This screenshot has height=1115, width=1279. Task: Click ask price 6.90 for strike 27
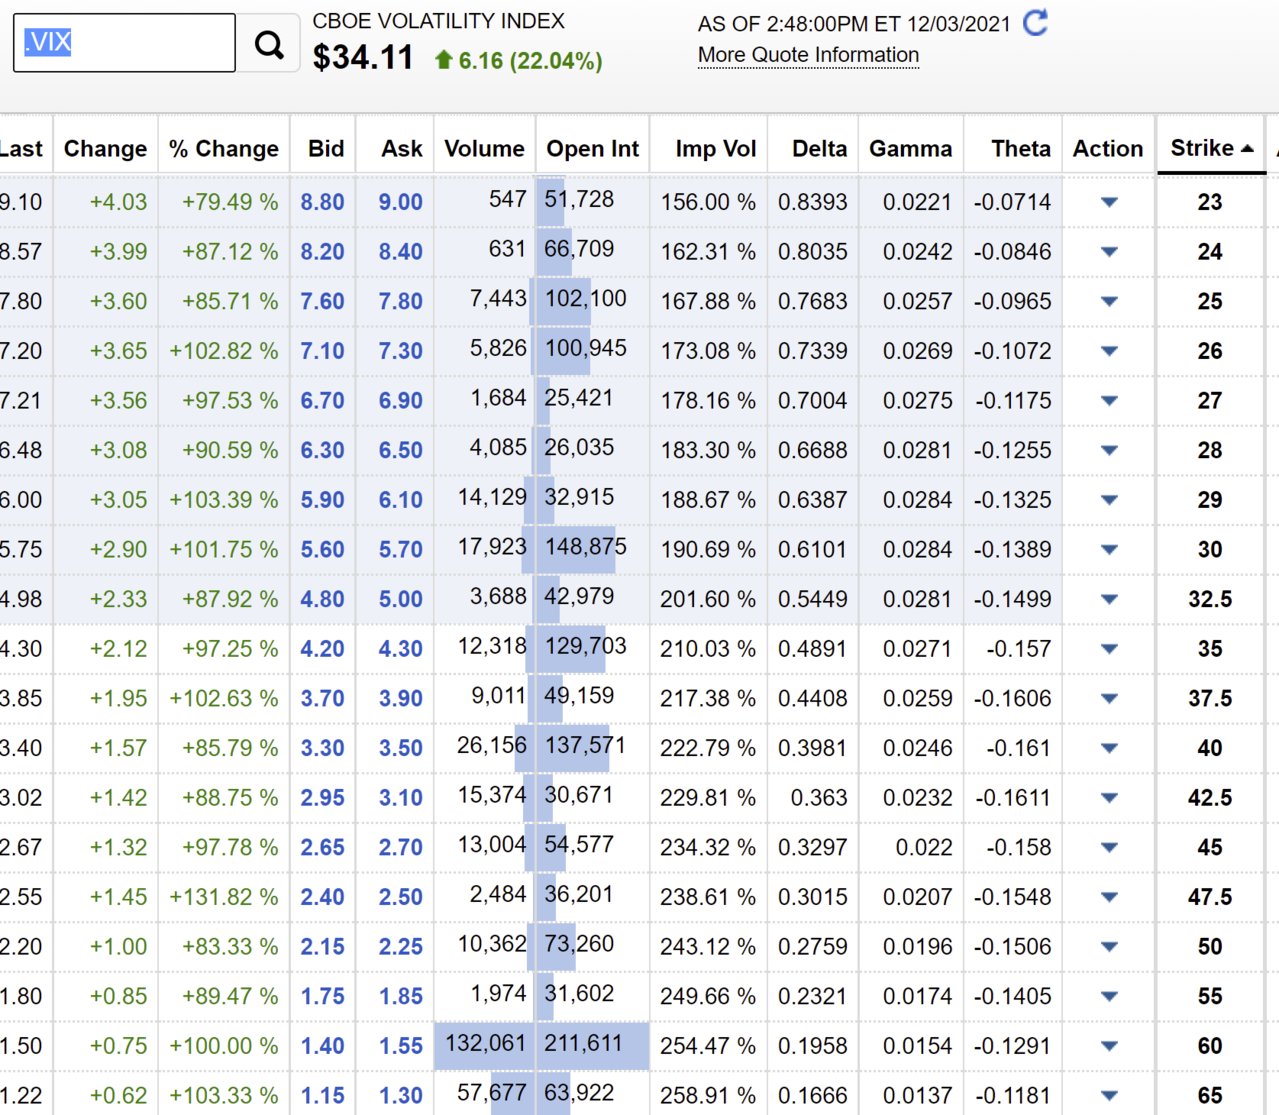(x=400, y=400)
